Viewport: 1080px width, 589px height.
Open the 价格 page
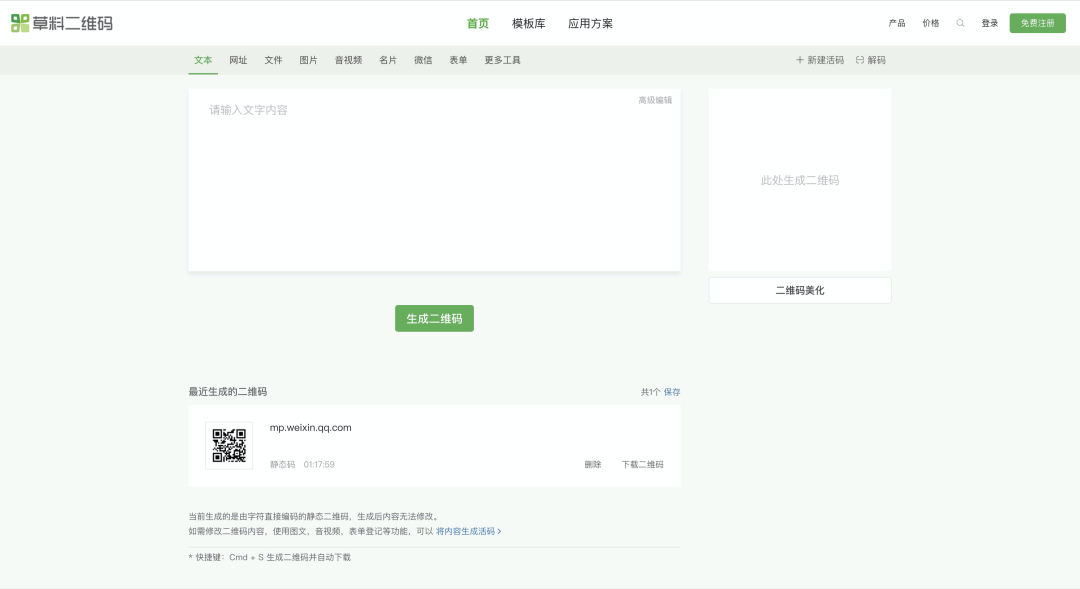coord(931,23)
